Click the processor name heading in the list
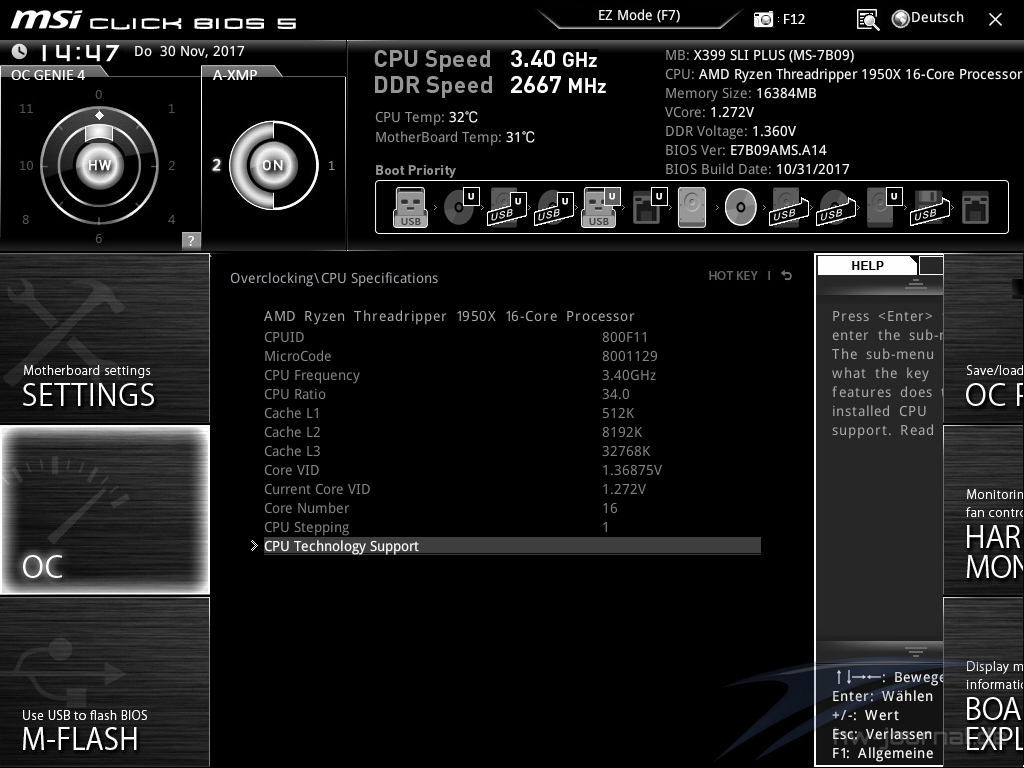This screenshot has width=1024, height=768. pos(449,316)
